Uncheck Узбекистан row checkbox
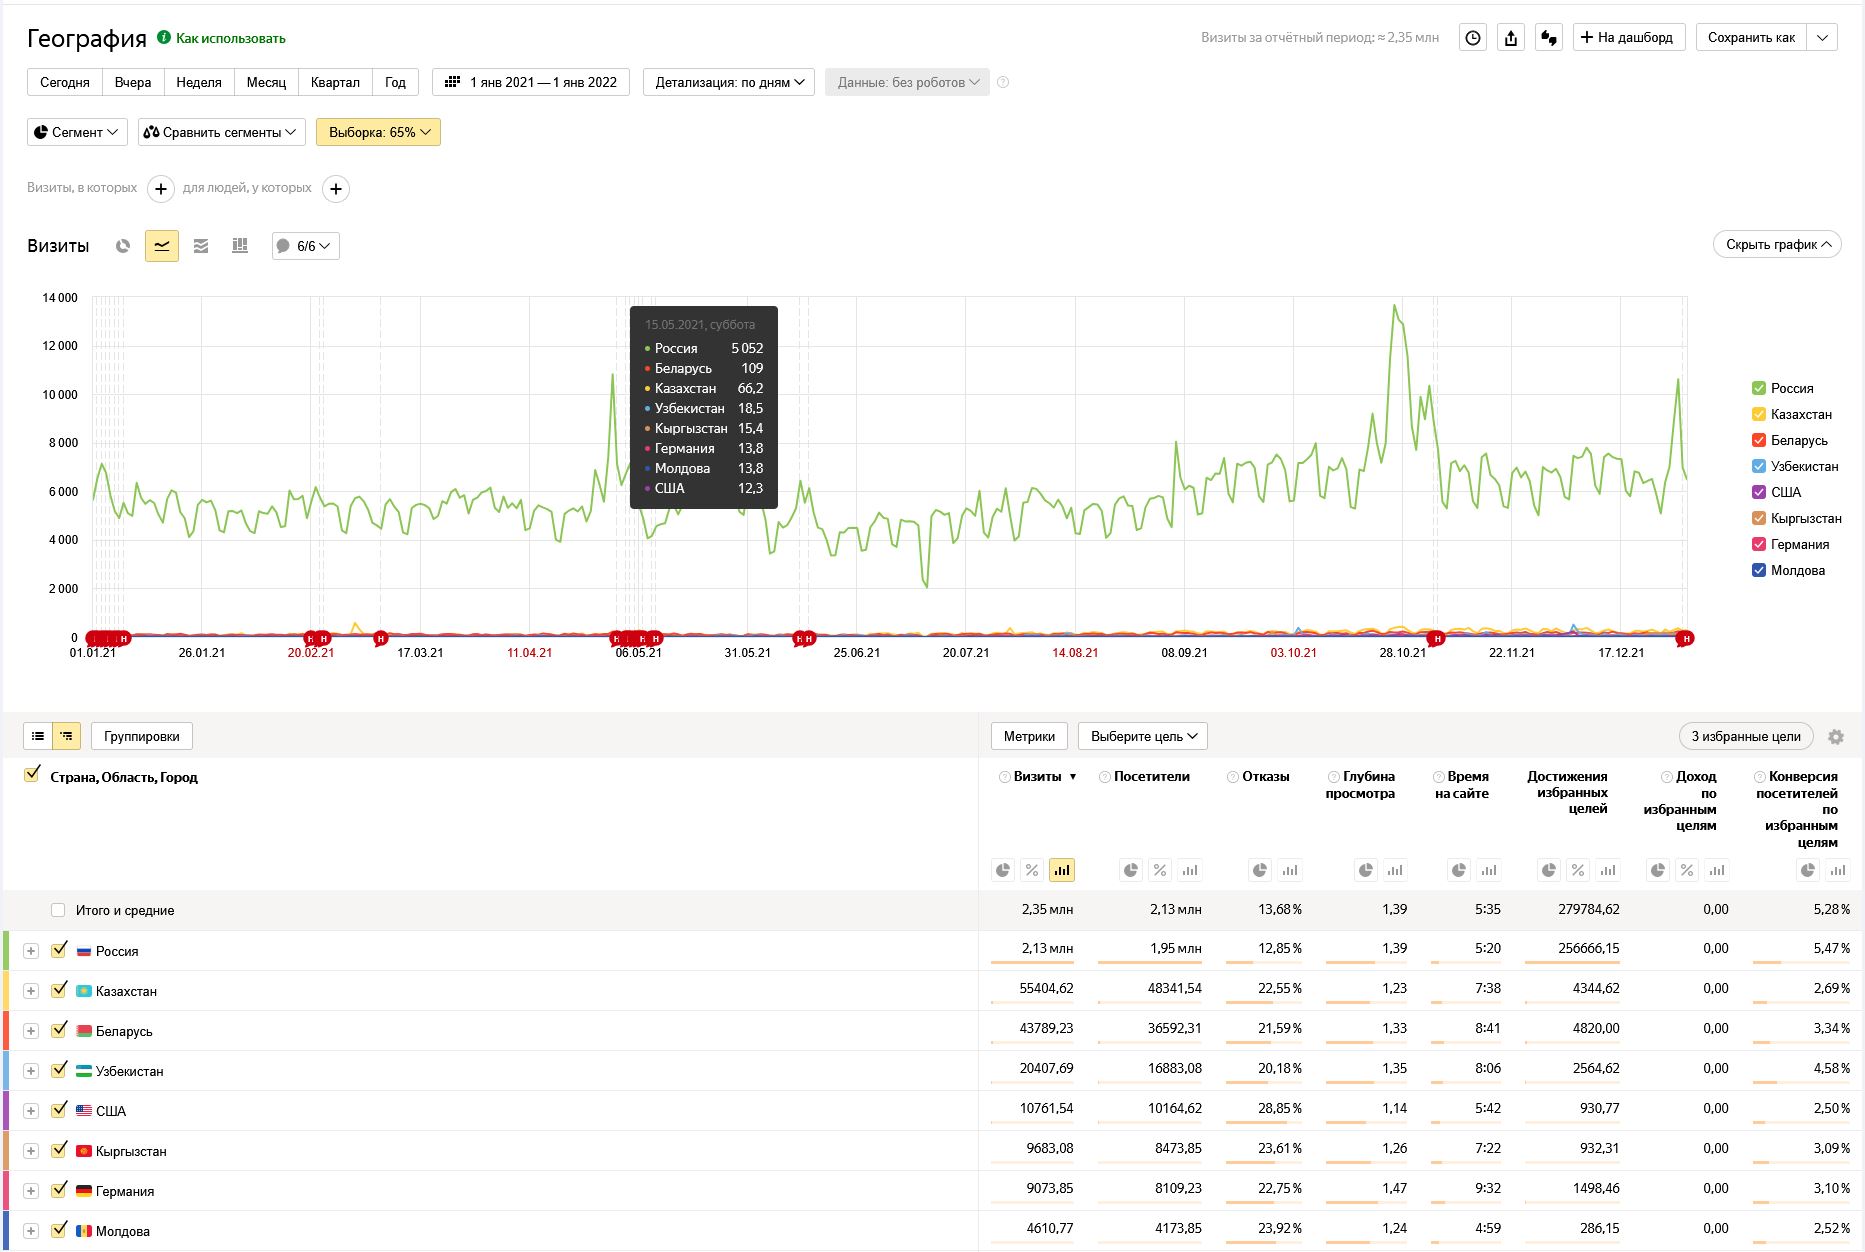 [x=59, y=1070]
